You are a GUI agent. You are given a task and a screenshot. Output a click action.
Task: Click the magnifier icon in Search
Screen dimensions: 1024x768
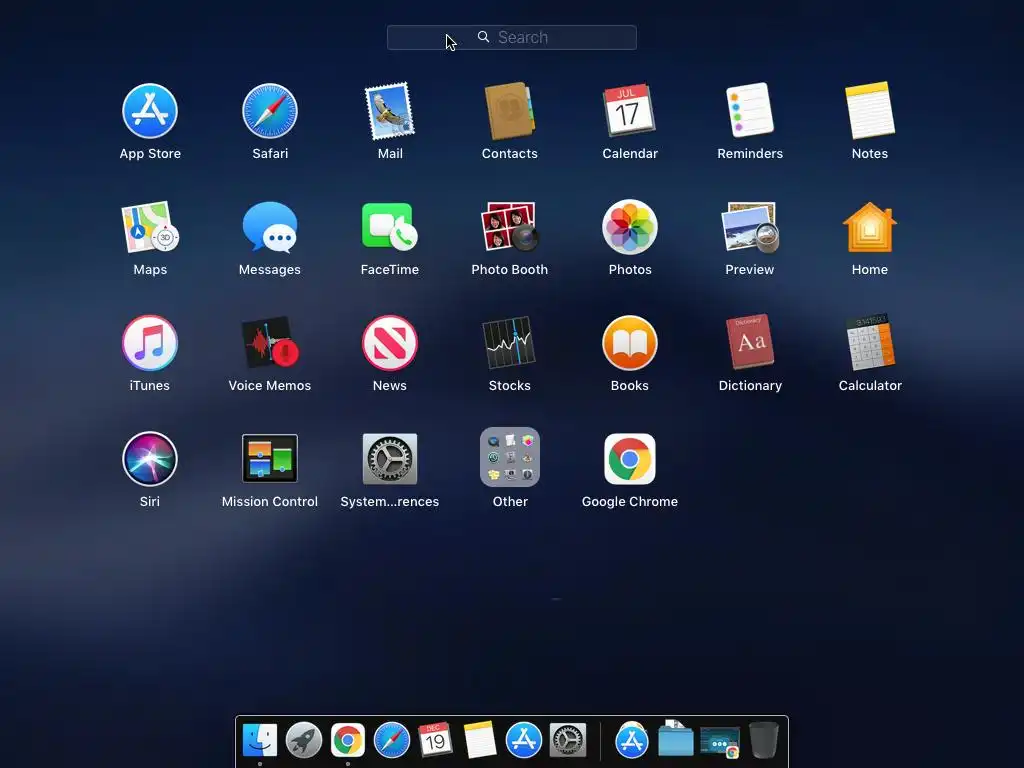483,37
